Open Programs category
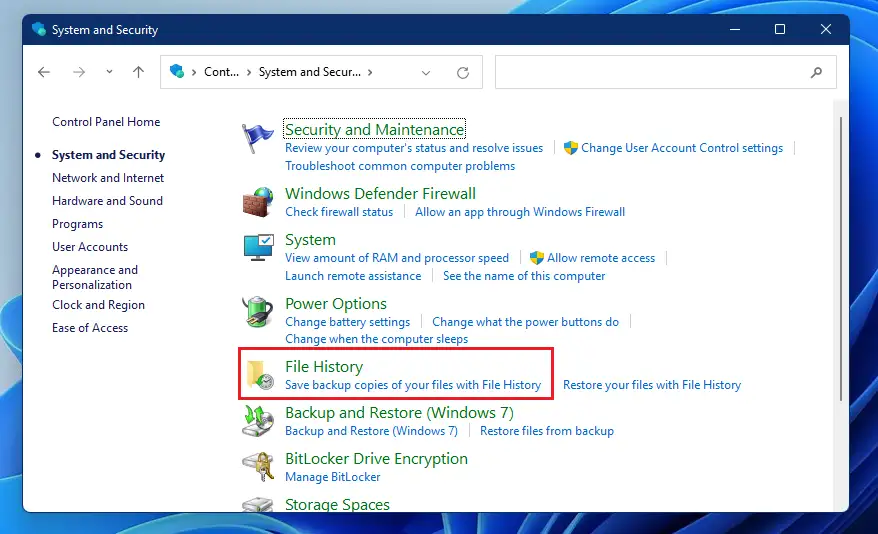The height and width of the screenshot is (534, 878). pos(77,224)
